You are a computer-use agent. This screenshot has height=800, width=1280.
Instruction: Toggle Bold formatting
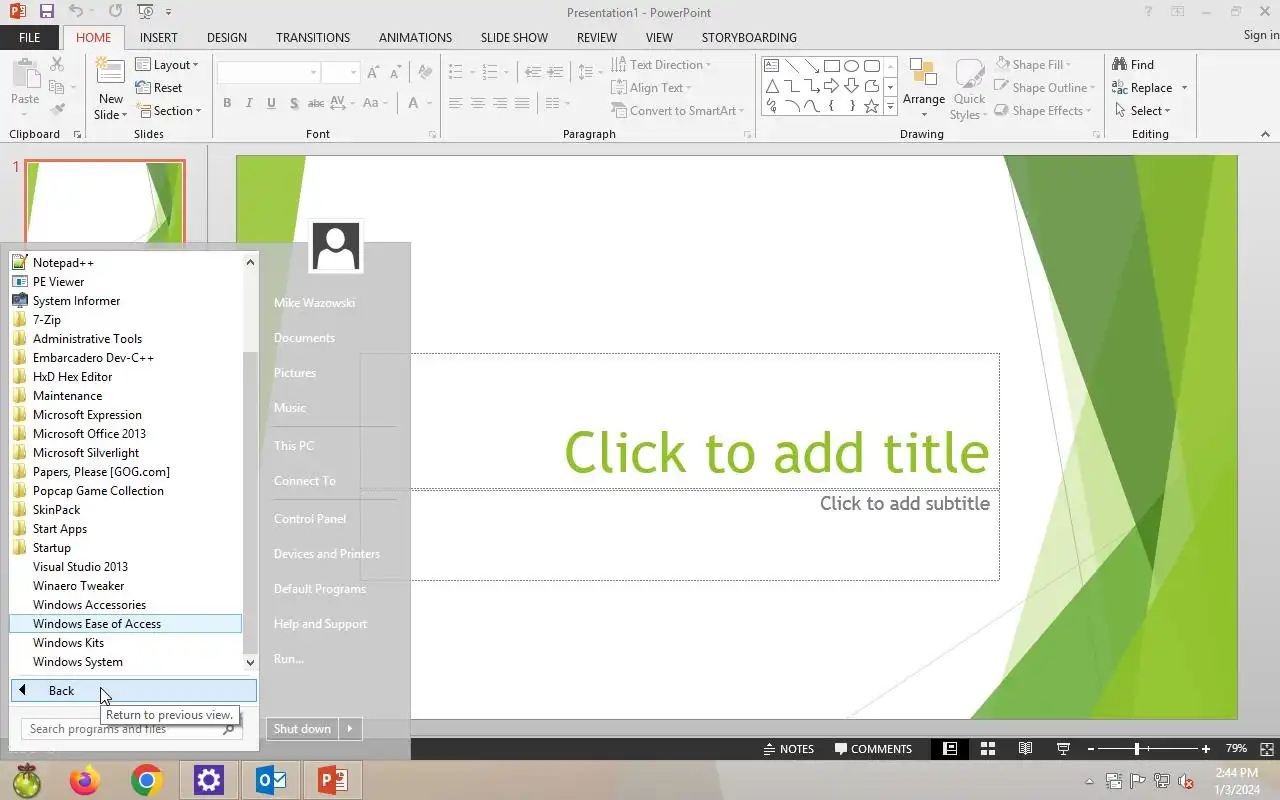(227, 103)
